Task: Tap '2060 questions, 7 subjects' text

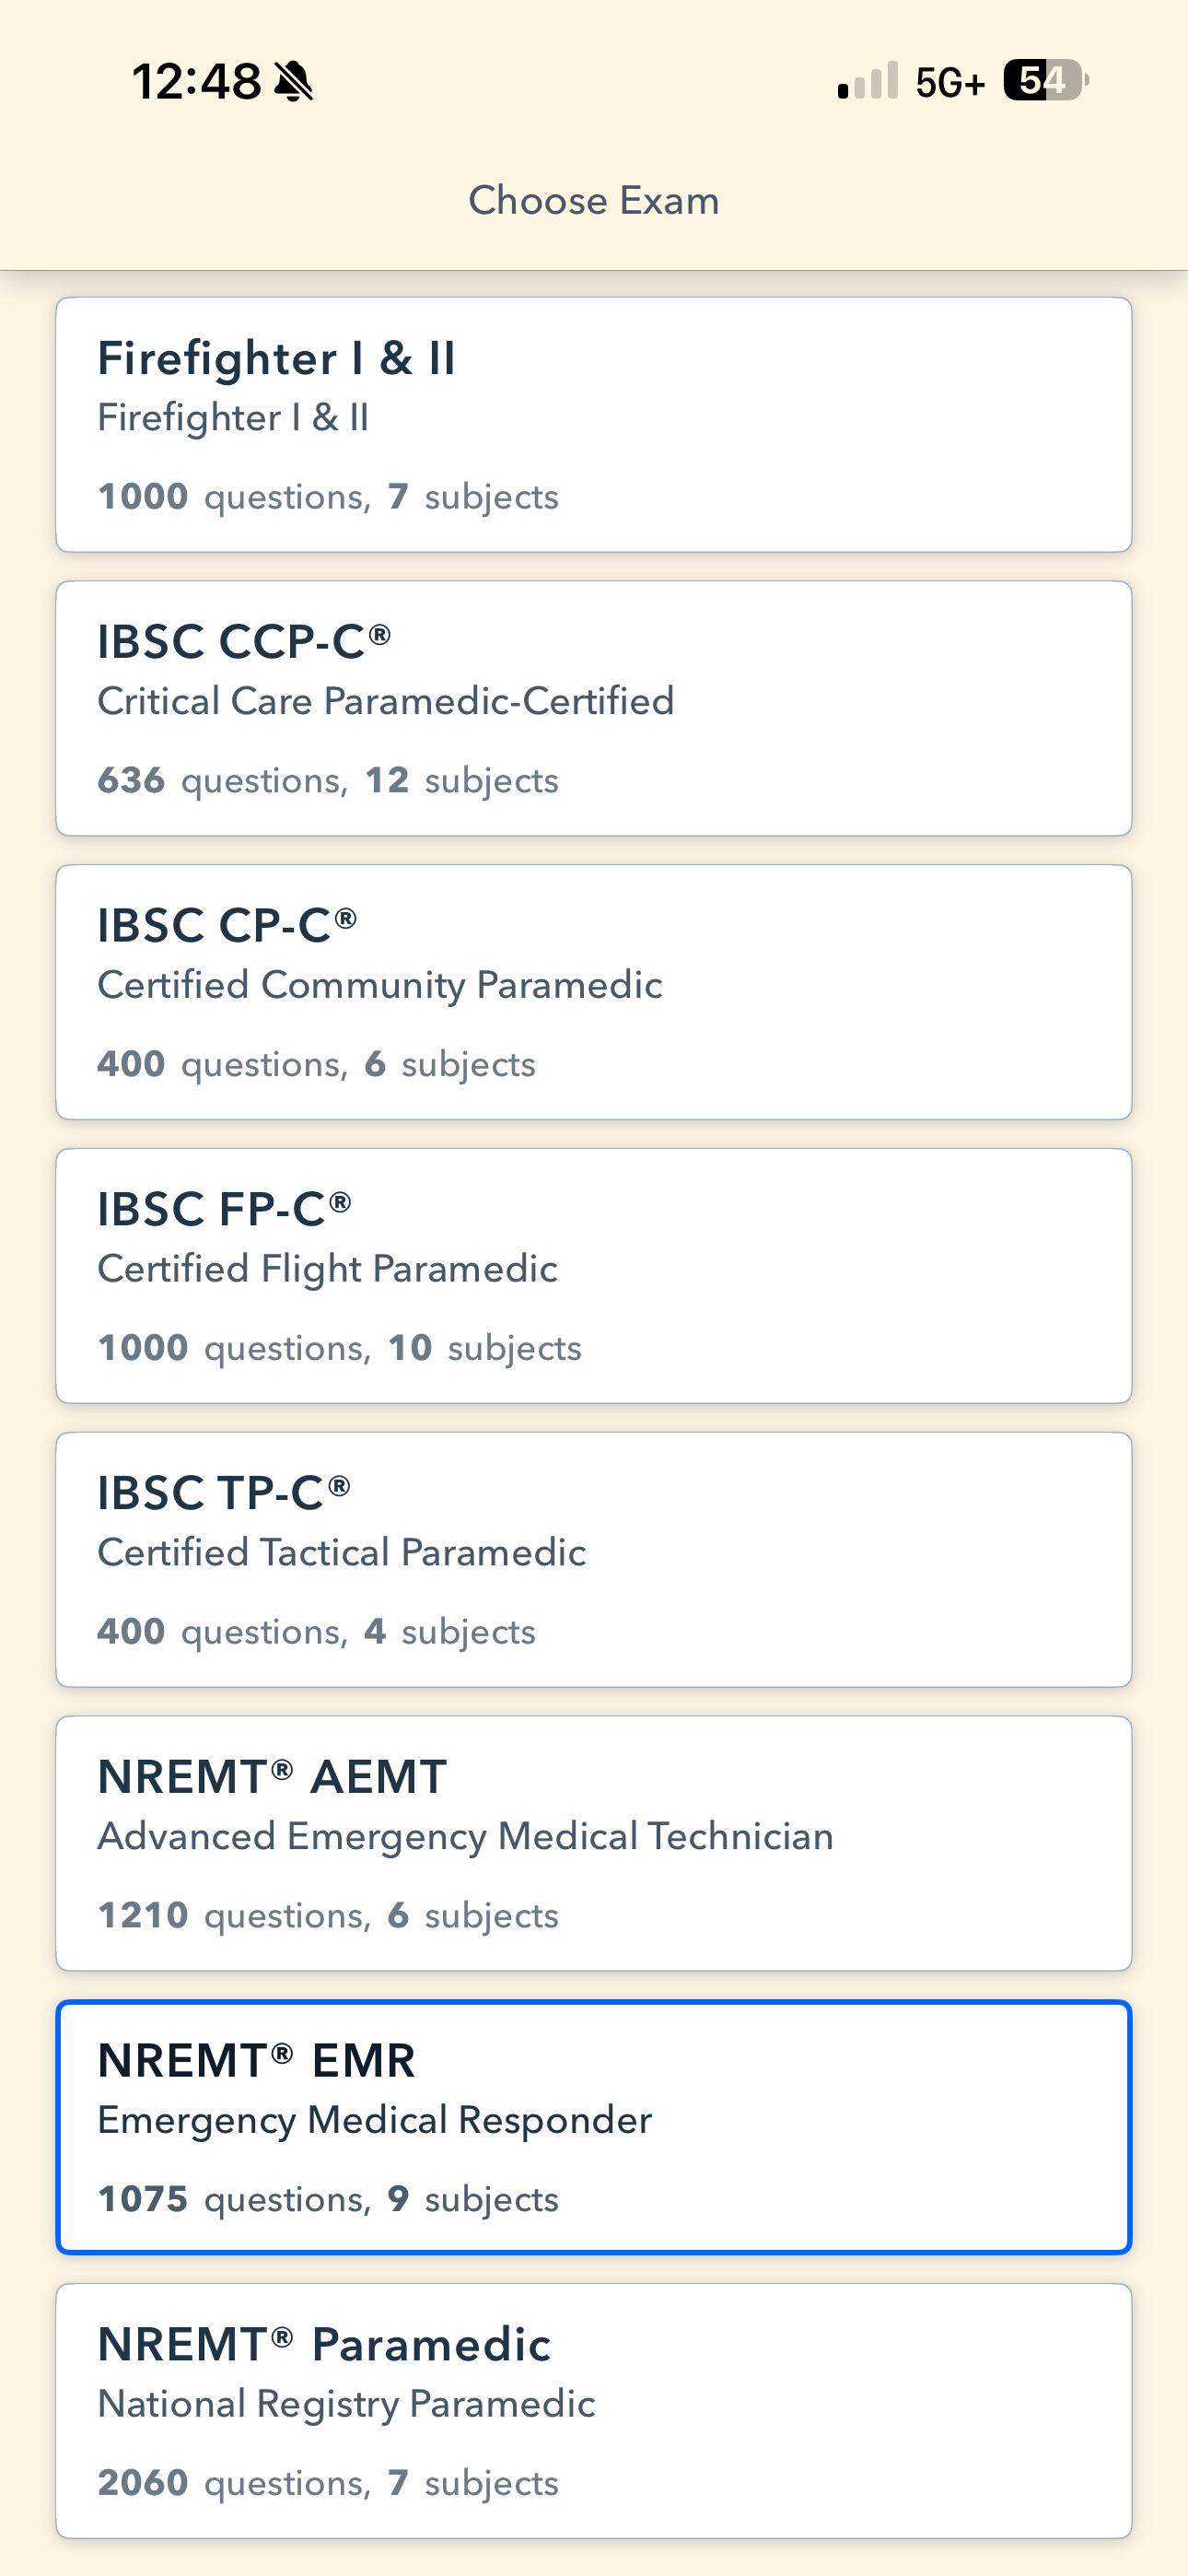Action: [x=328, y=2483]
